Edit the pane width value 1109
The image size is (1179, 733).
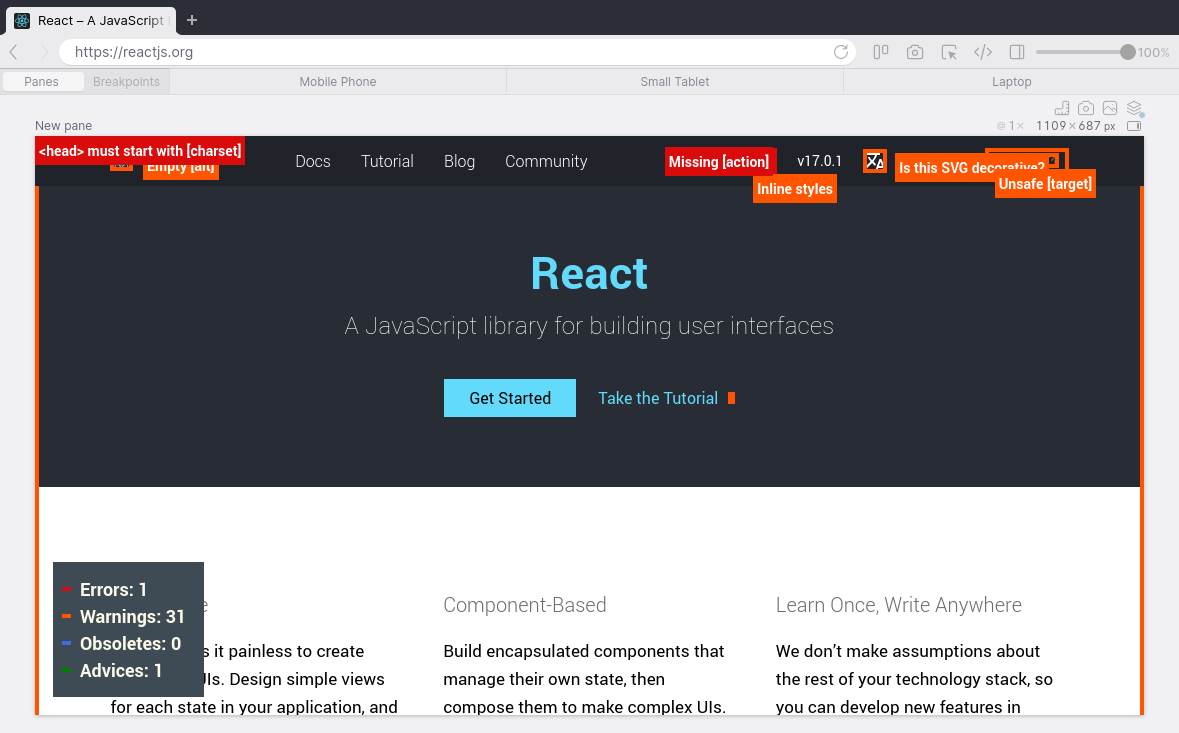point(1050,126)
